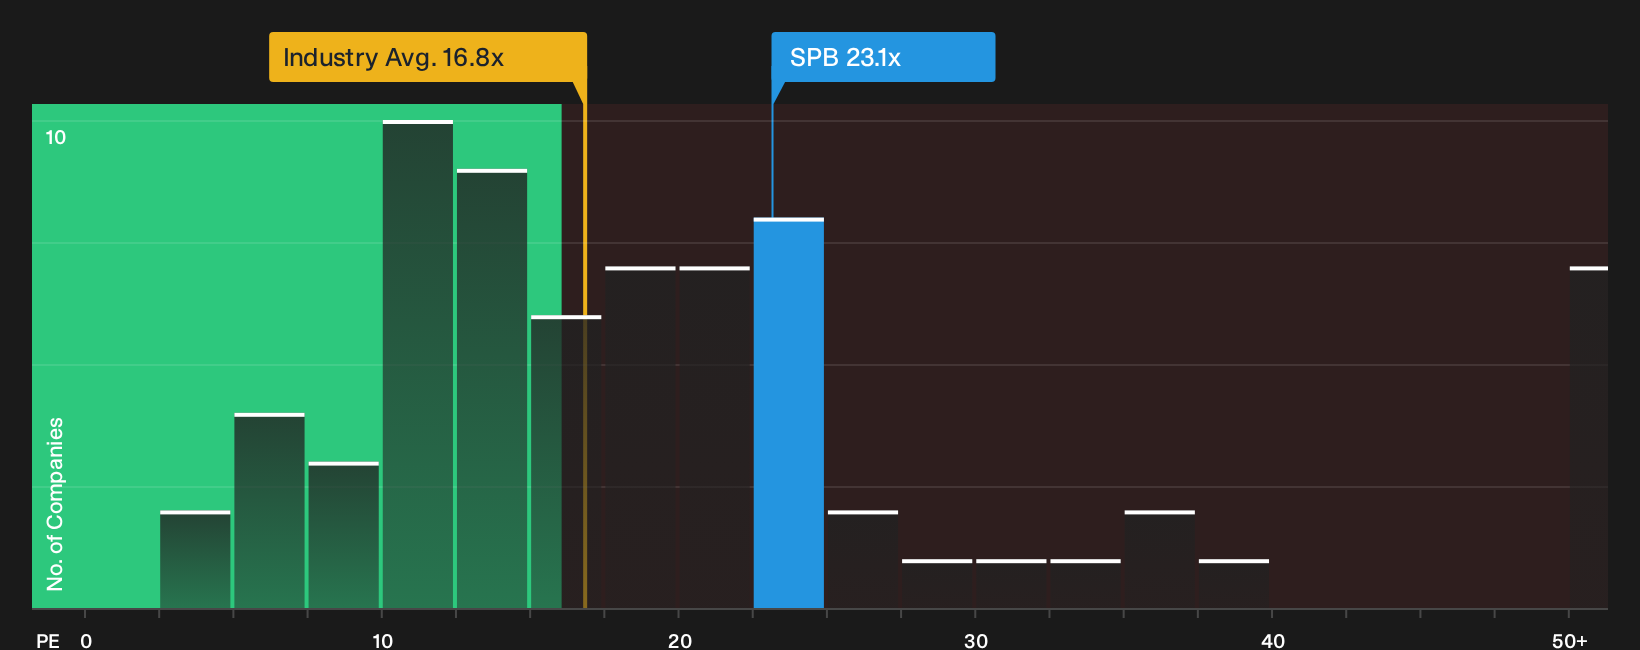Click the dark bar at PE 20–22.5
1640x650 pixels.
pyautogui.click(x=714, y=437)
